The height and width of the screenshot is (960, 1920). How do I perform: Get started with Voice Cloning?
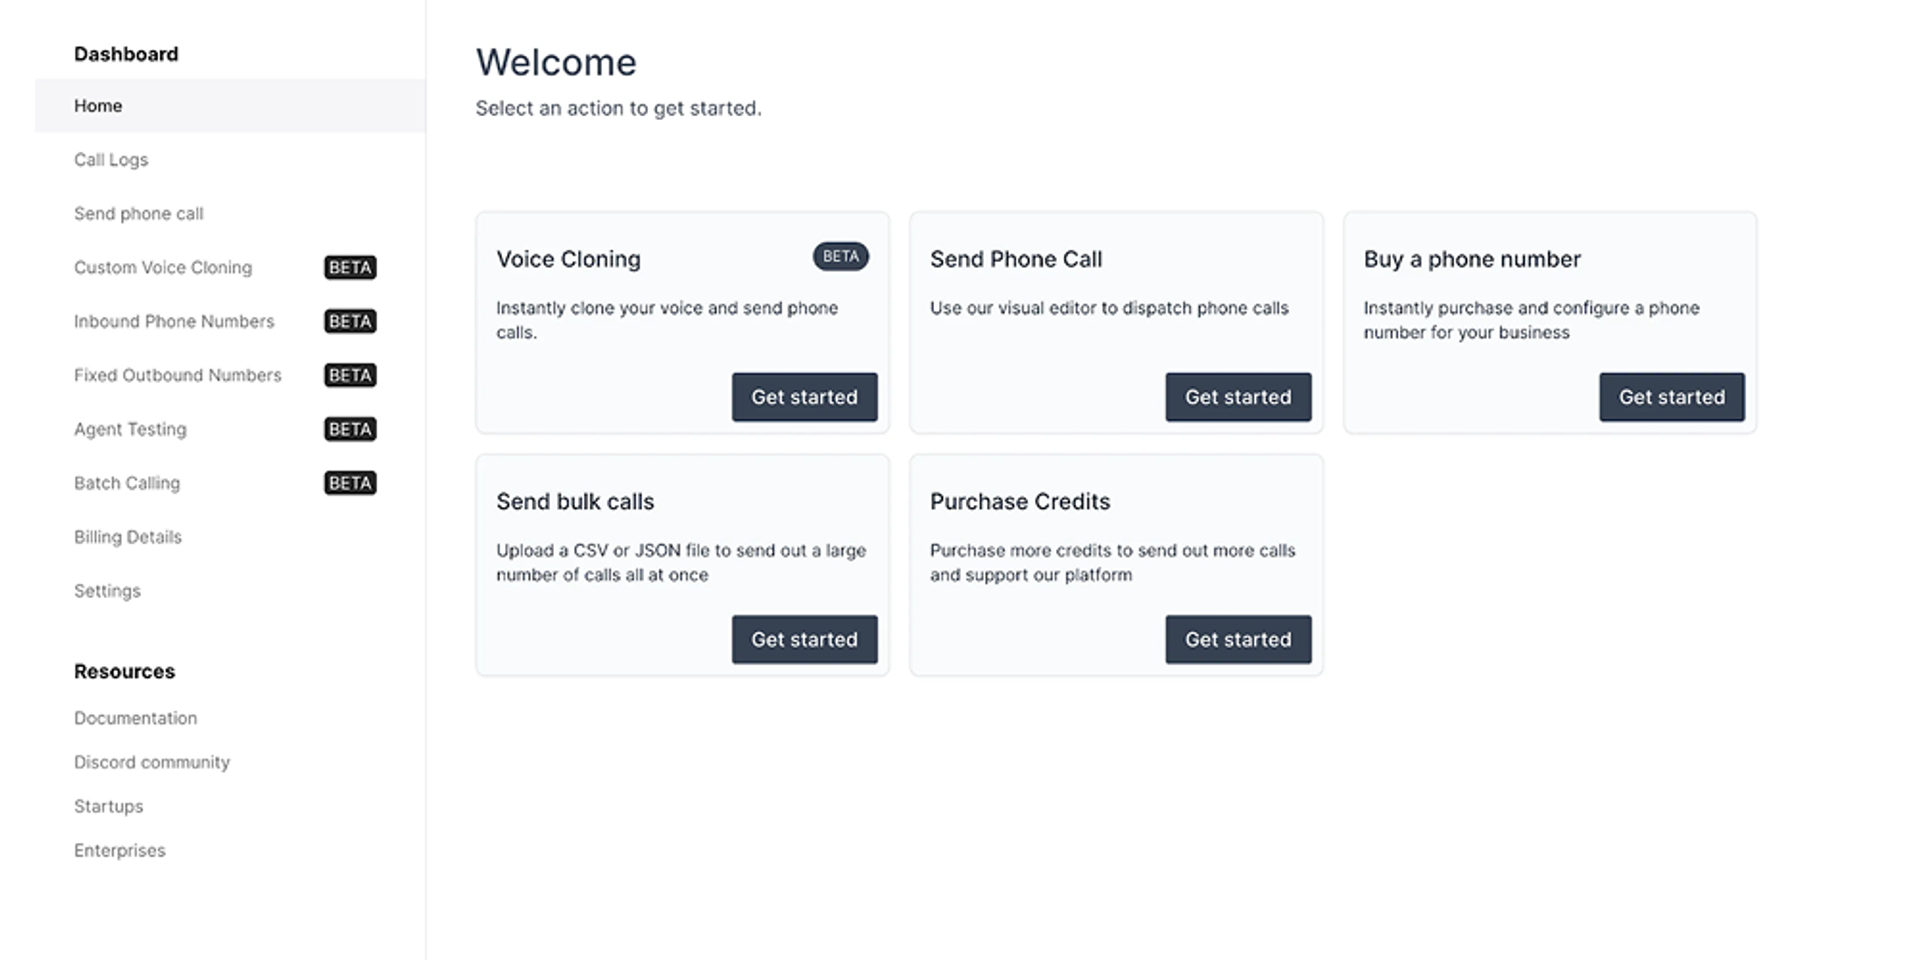(x=804, y=397)
